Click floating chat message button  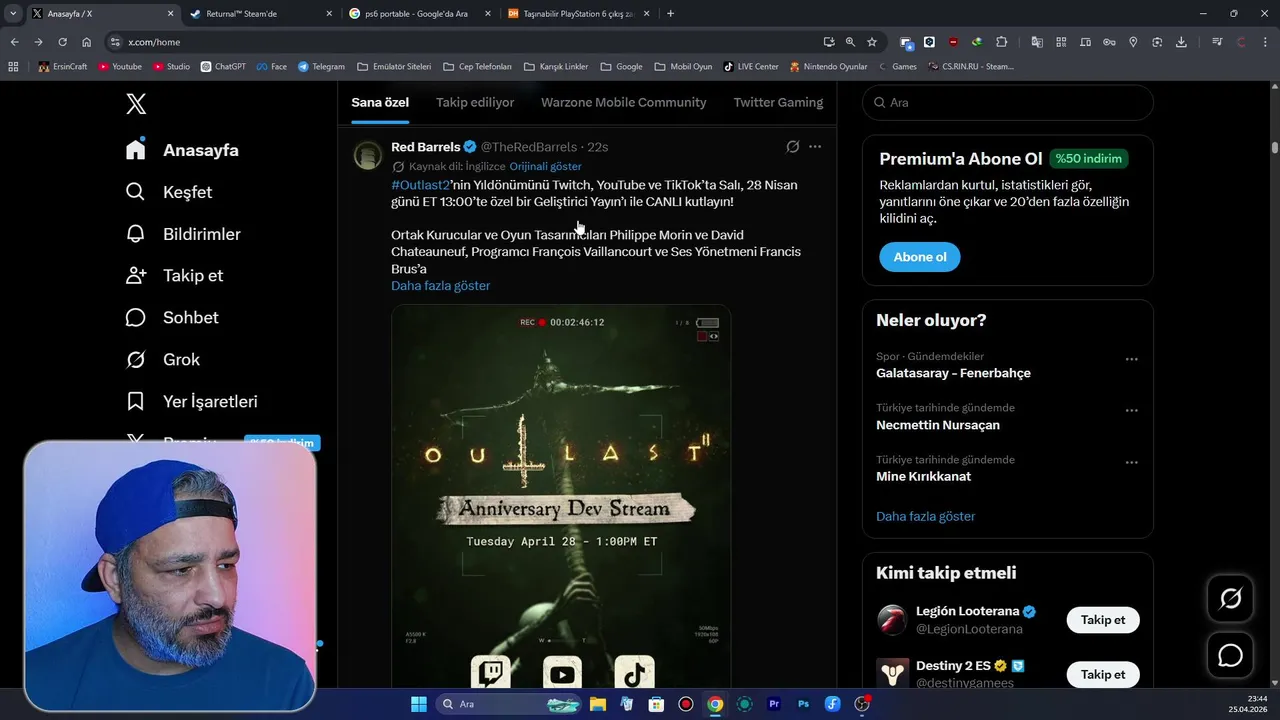1230,655
